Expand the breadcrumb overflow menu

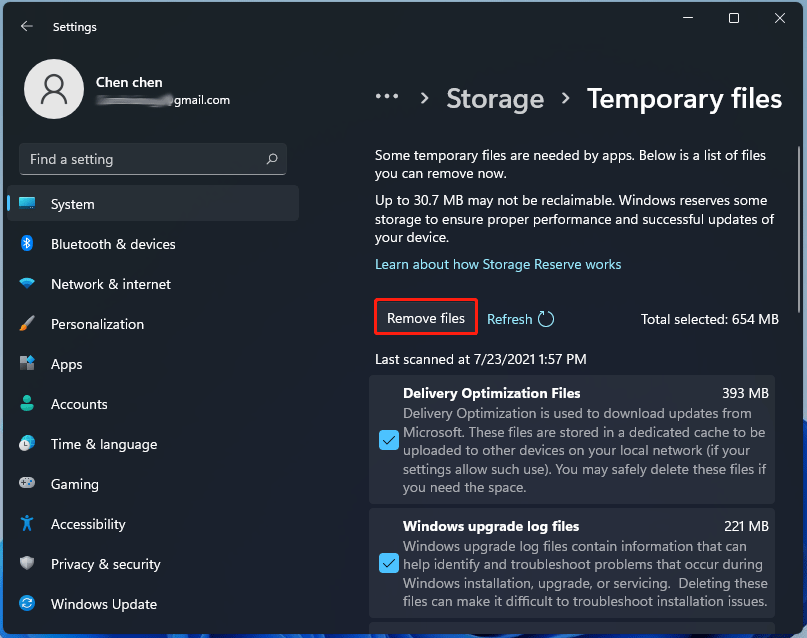[387, 98]
